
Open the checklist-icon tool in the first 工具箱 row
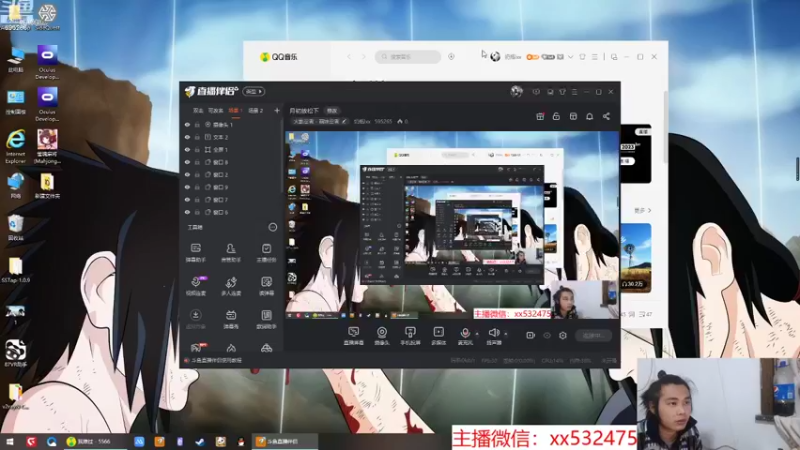tap(266, 253)
